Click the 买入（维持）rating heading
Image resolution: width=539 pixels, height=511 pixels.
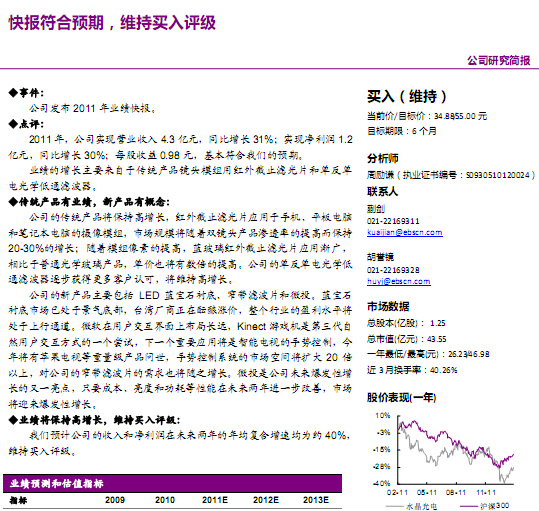pos(407,96)
